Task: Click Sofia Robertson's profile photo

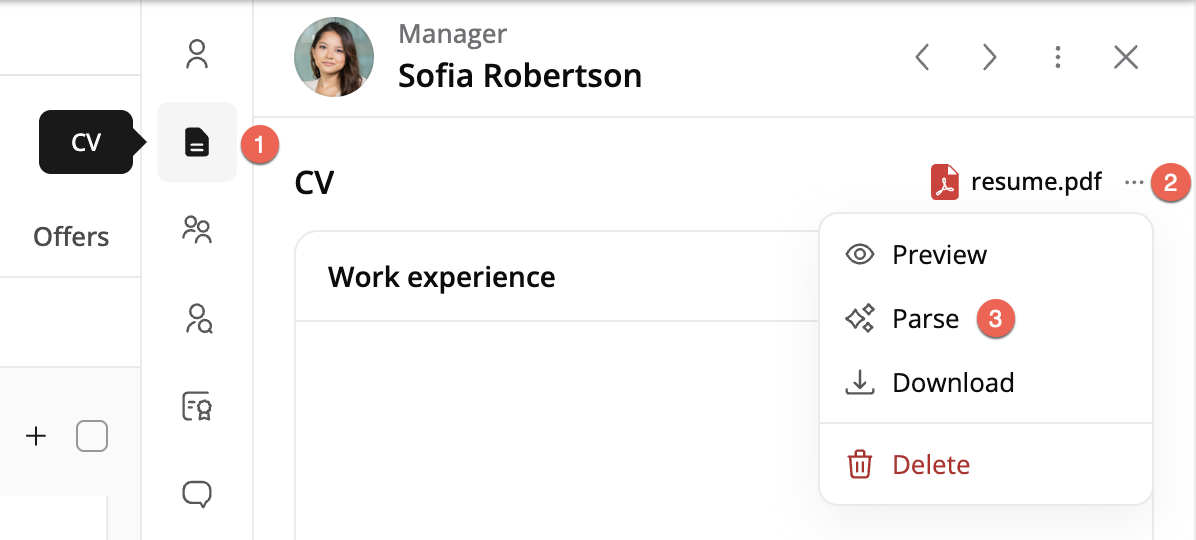Action: 334,56
